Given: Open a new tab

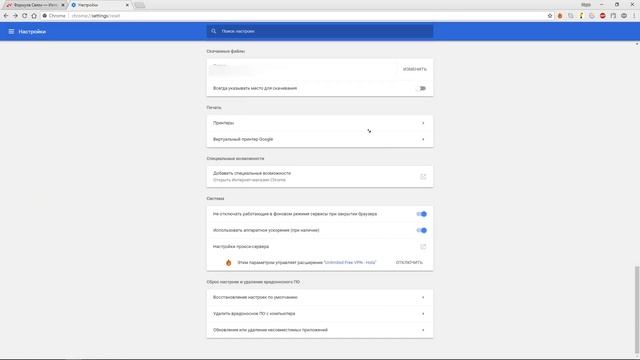Looking at the screenshot, I should (x=139, y=5).
